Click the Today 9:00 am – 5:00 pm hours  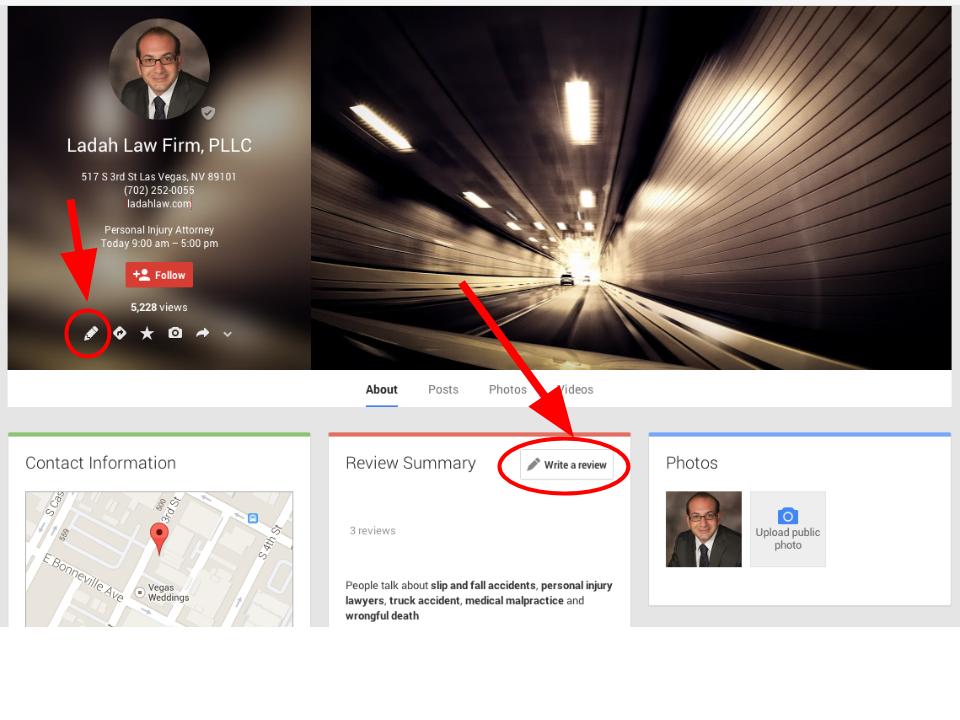159,244
